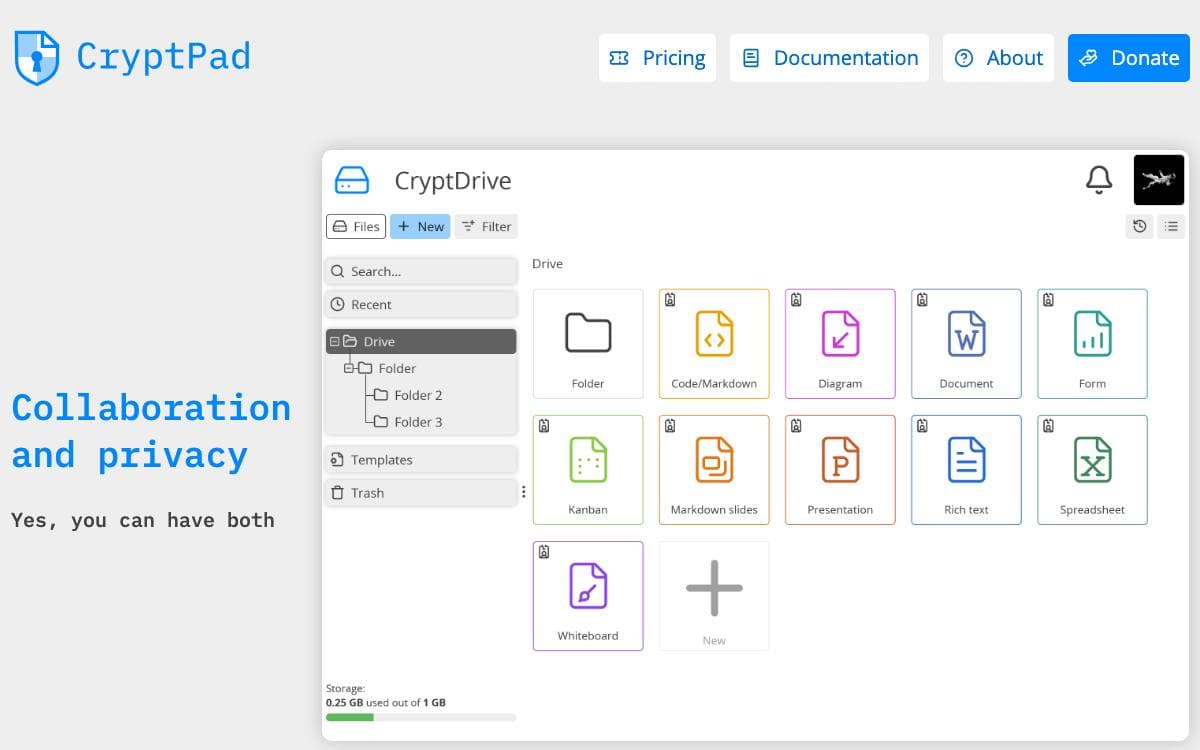Open the user avatar menu
Image resolution: width=1200 pixels, height=750 pixels.
[x=1159, y=180]
